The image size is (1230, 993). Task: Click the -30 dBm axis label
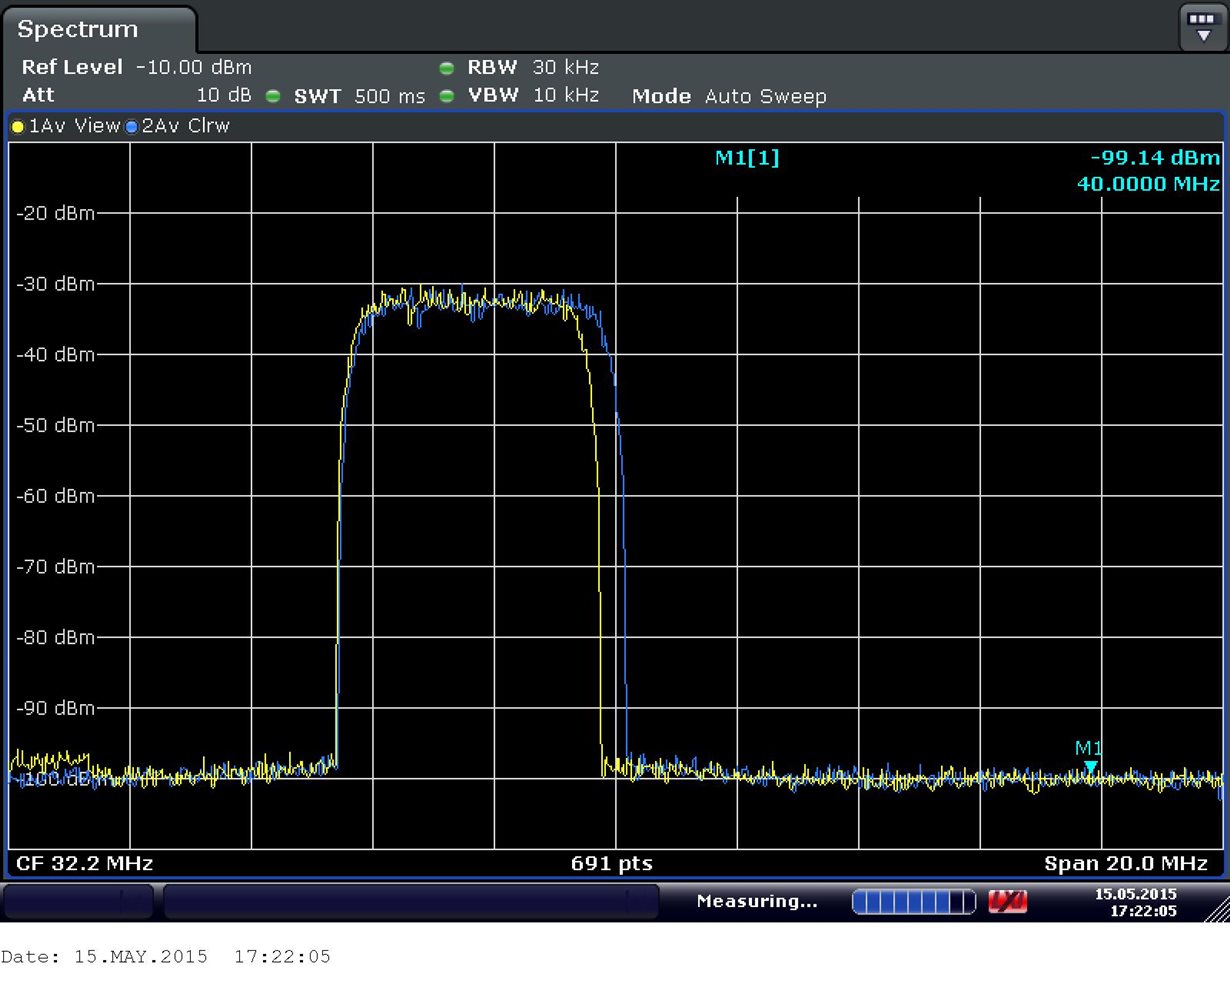pyautogui.click(x=56, y=284)
